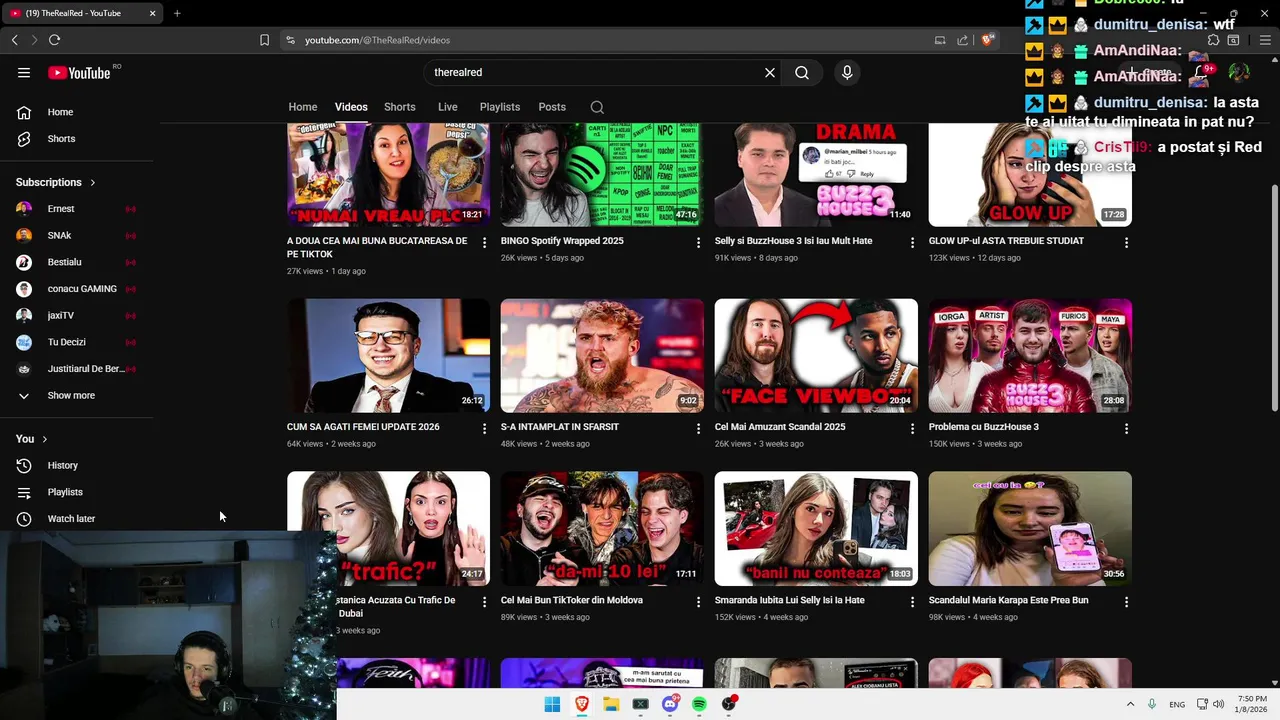Open the Windows Start menu
The width and height of the screenshot is (1280, 720).
click(x=552, y=704)
